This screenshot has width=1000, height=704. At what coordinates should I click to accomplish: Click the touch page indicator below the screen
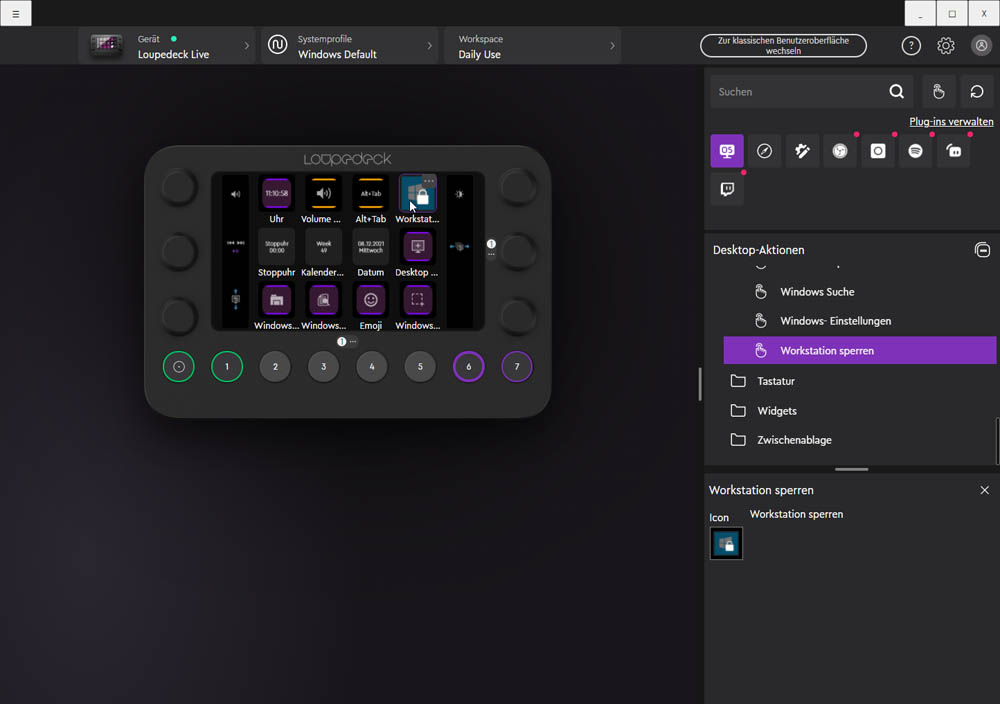[x=342, y=342]
